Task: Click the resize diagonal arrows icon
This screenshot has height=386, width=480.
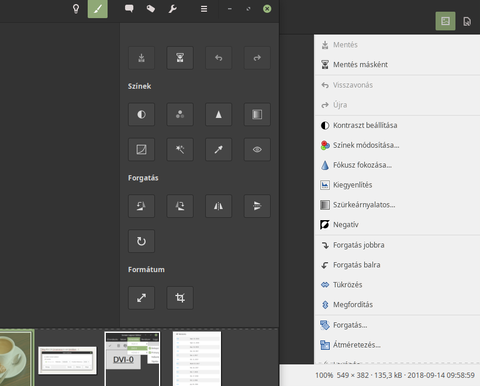Action: (141, 298)
